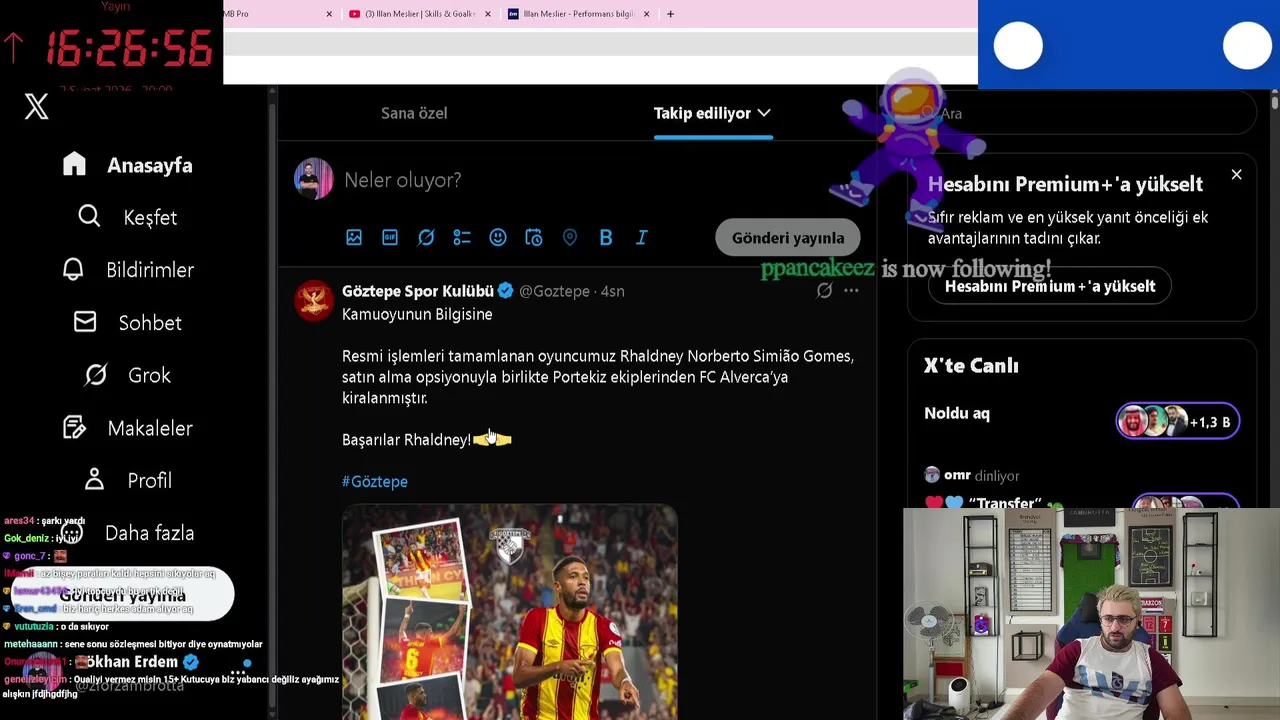Open Keşfet search icon in sidebar
The height and width of the screenshot is (720, 1280).
(x=89, y=216)
